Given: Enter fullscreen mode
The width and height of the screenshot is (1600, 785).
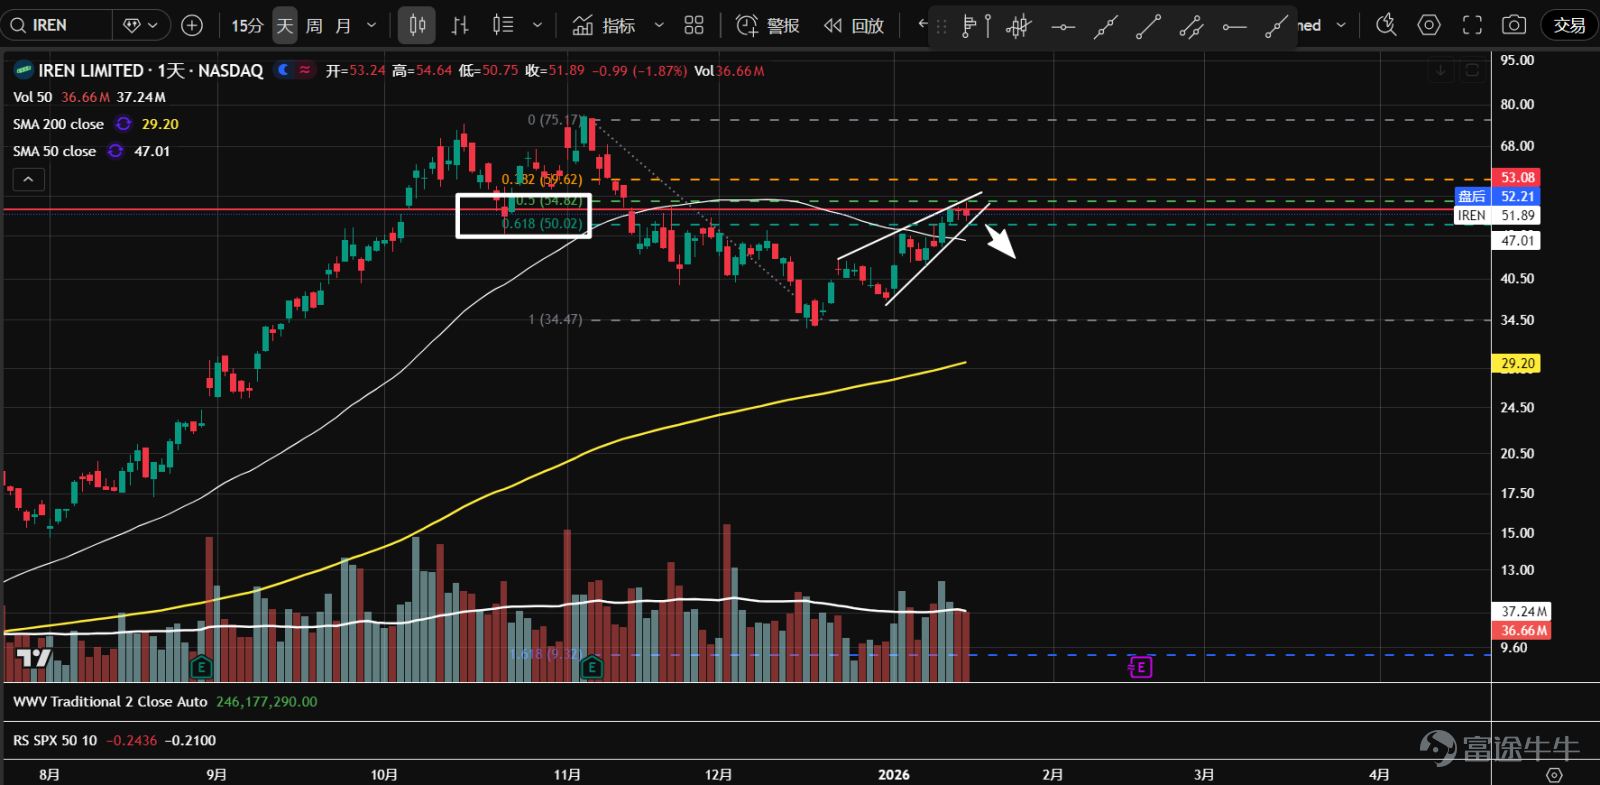Looking at the screenshot, I should tap(1472, 25).
